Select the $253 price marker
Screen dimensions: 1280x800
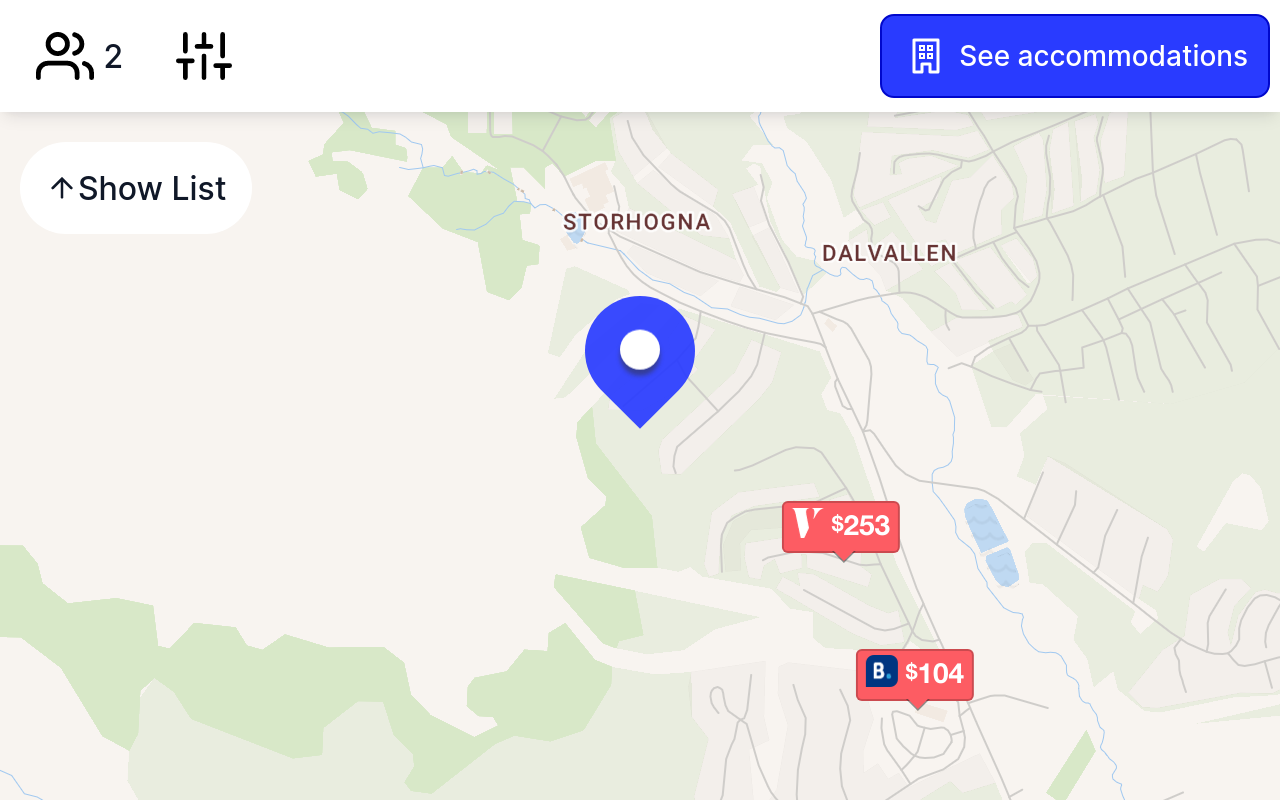841,526
